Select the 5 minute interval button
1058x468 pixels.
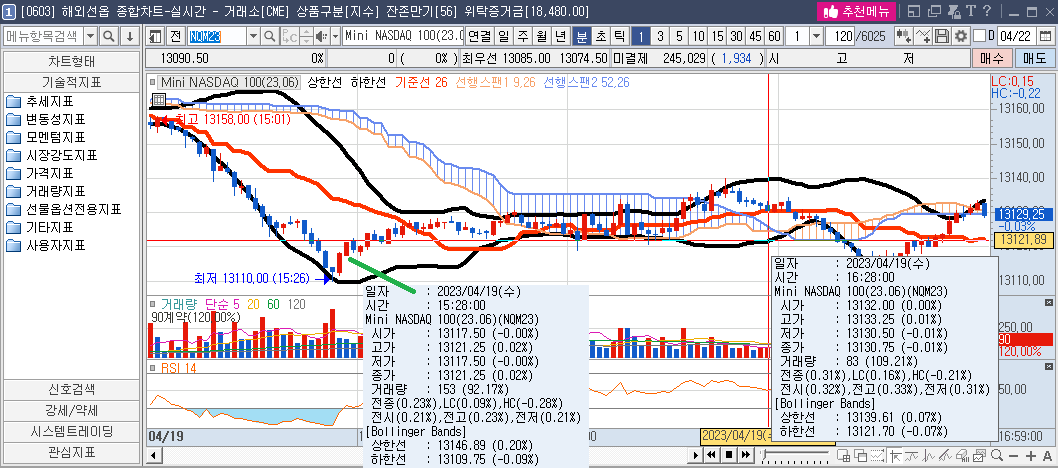click(x=679, y=36)
